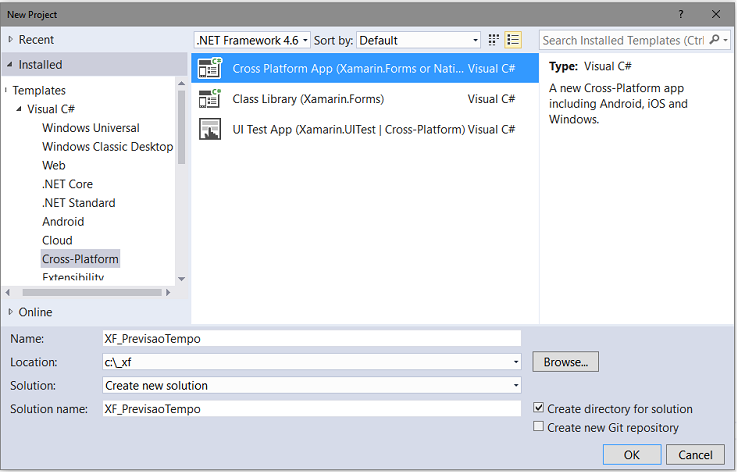Open the Location path dropdown arrow

[516, 362]
